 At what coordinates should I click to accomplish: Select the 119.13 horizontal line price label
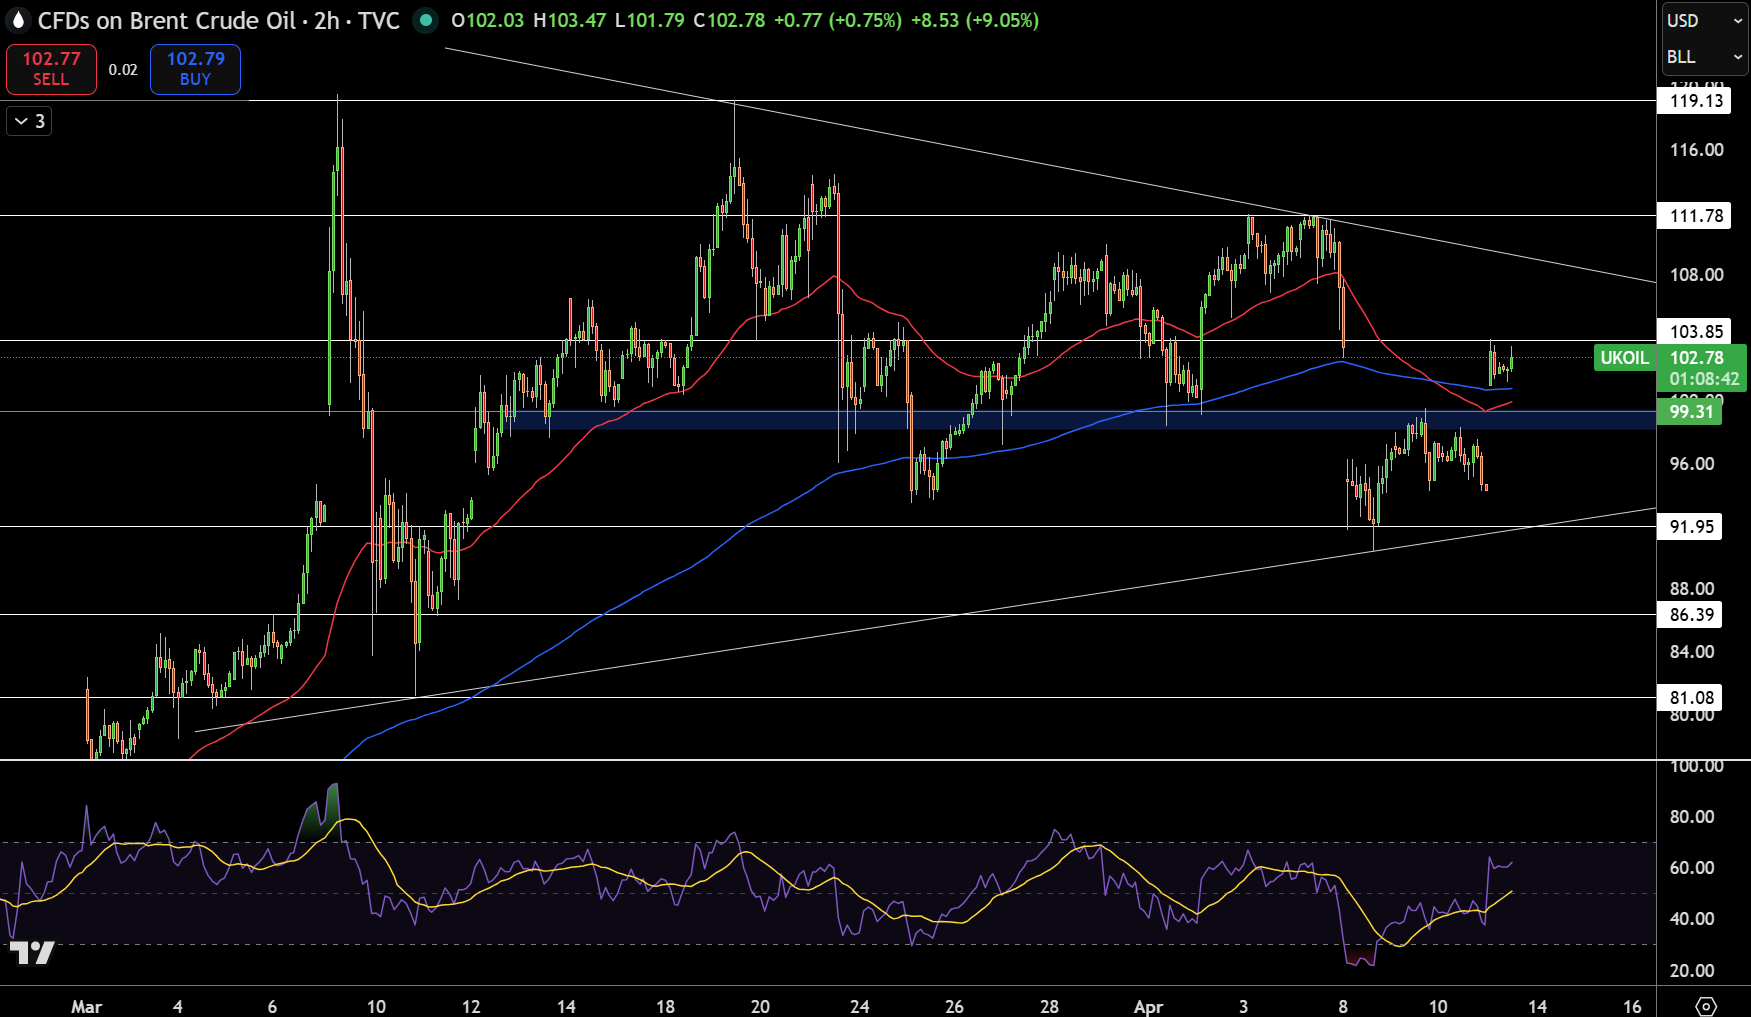(1695, 100)
